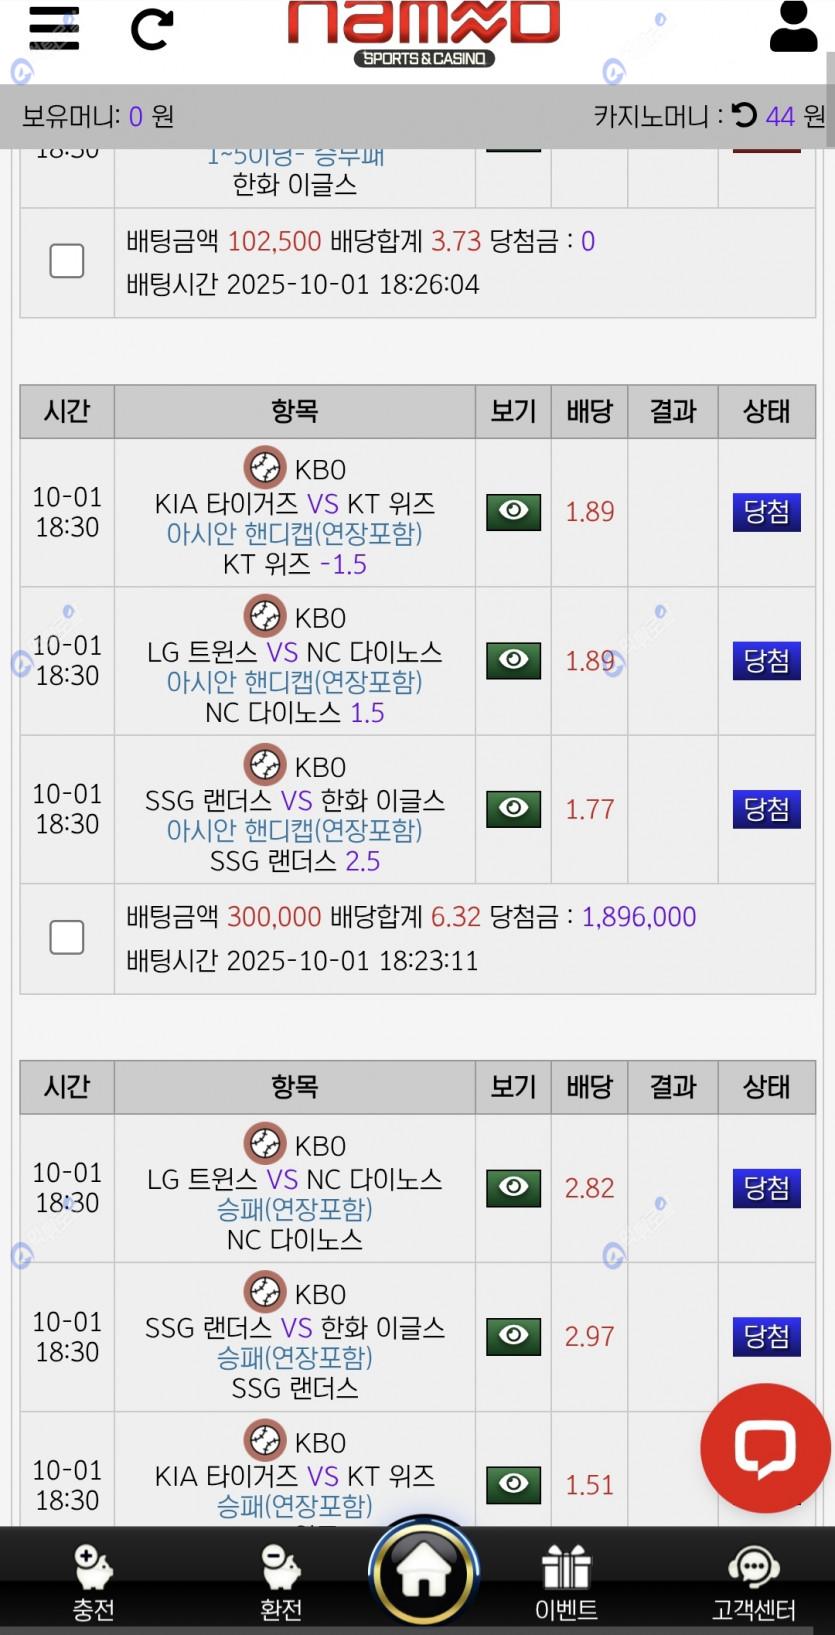
Task: Open the hamburger menu
Action: click(54, 28)
